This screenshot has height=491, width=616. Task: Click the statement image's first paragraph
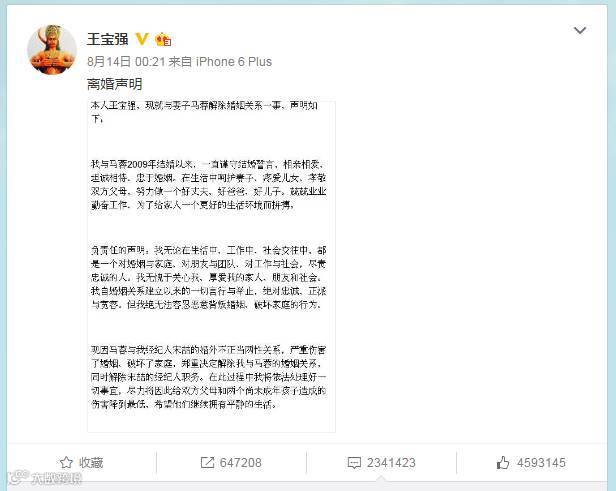204,112
